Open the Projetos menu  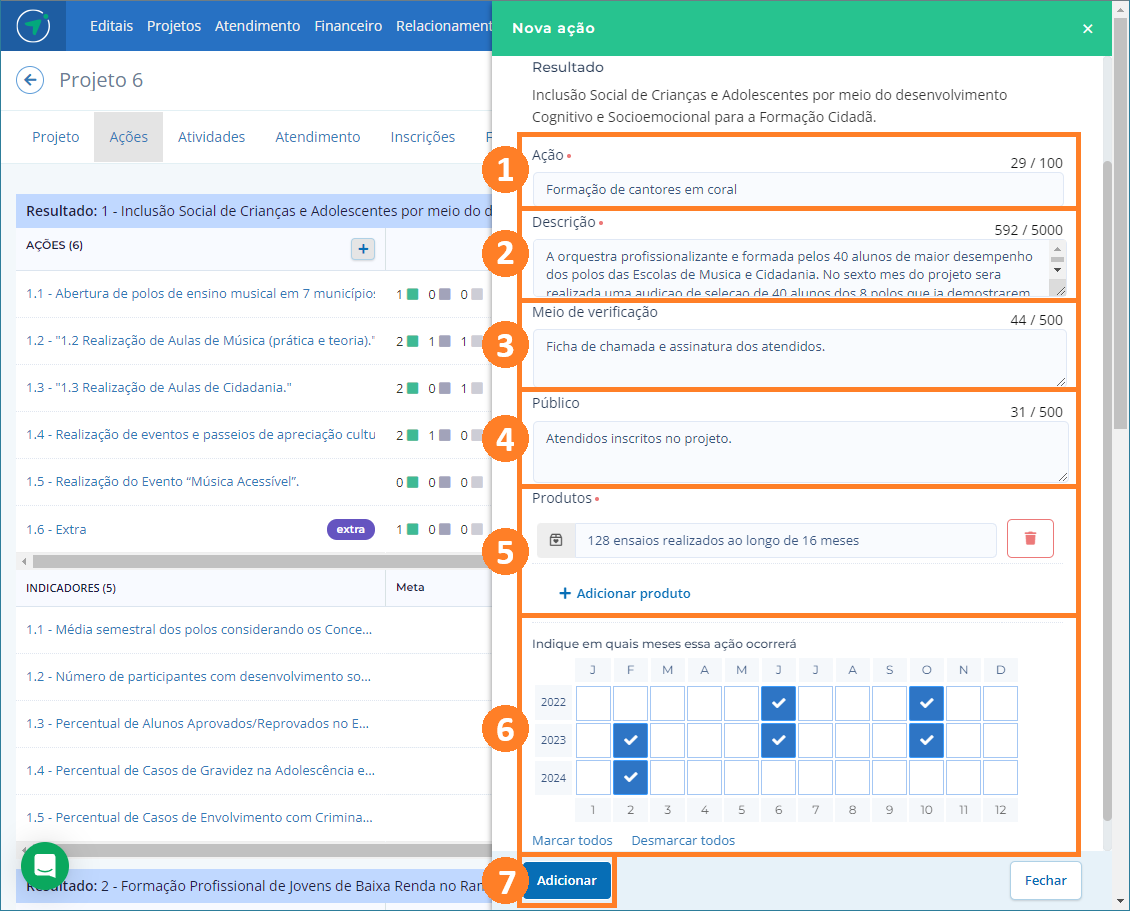point(174,26)
